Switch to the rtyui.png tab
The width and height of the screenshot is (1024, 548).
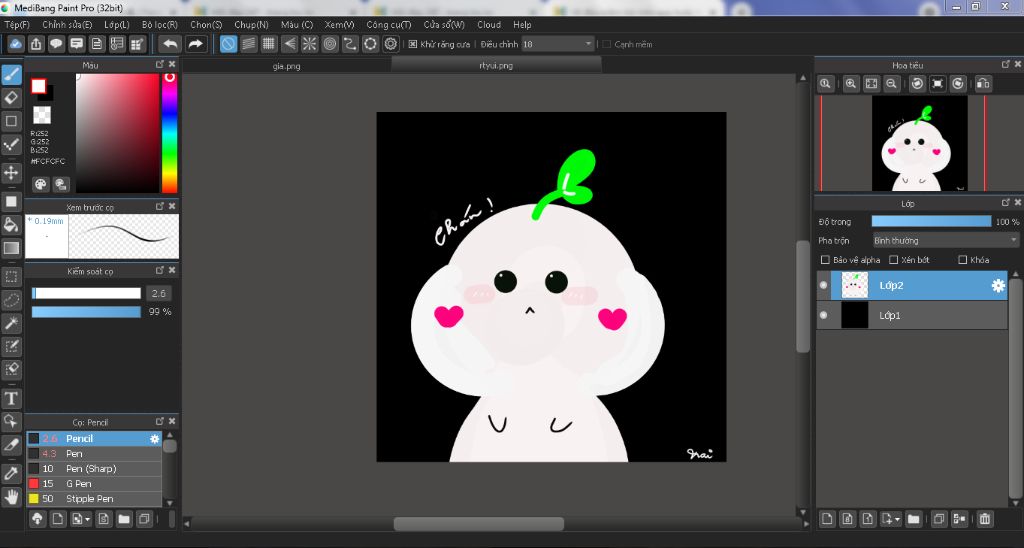point(496,65)
